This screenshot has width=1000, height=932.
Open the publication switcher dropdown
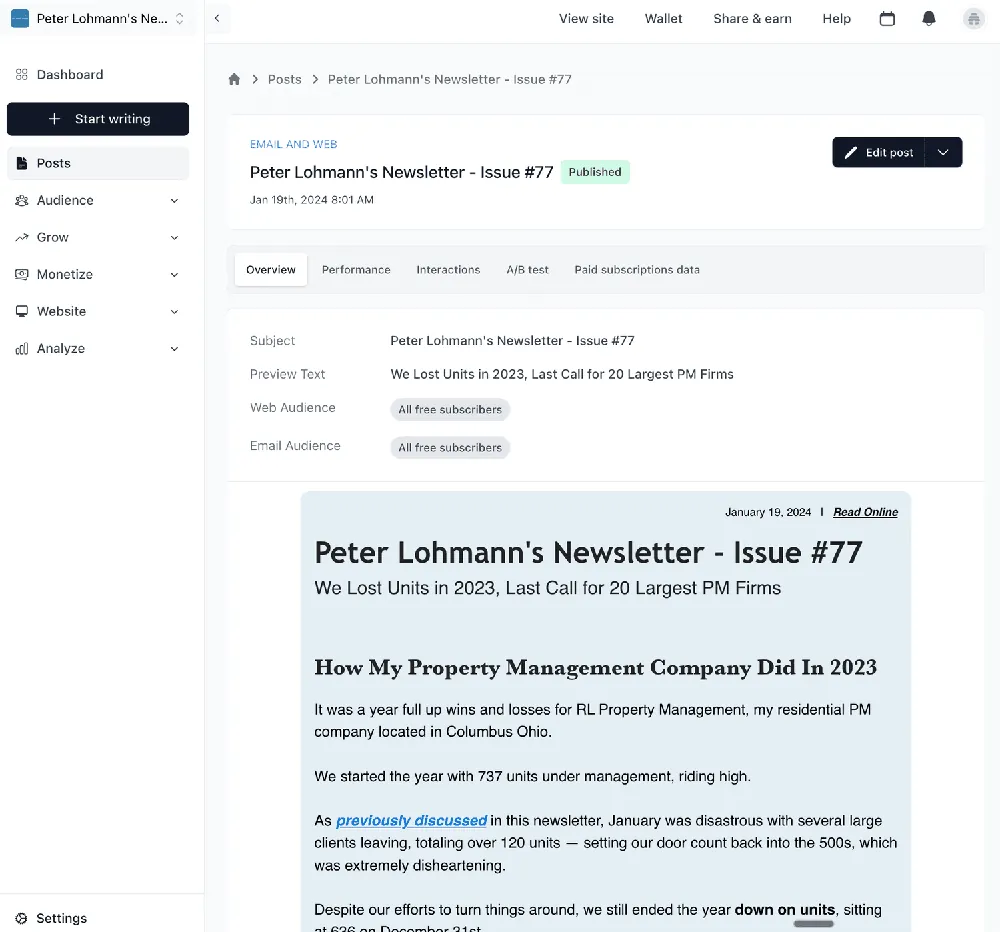point(179,18)
